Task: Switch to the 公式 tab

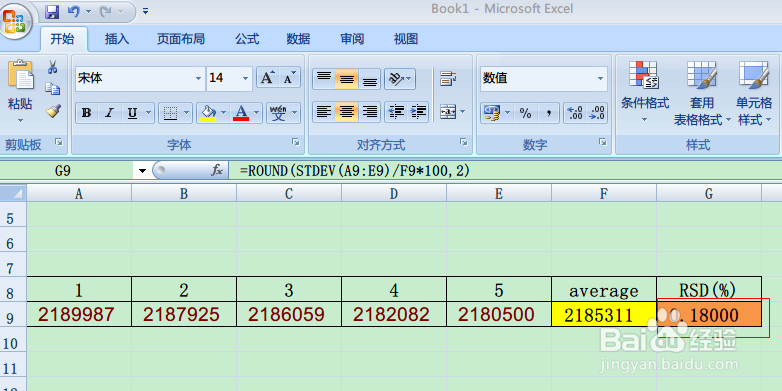Action: (x=247, y=39)
